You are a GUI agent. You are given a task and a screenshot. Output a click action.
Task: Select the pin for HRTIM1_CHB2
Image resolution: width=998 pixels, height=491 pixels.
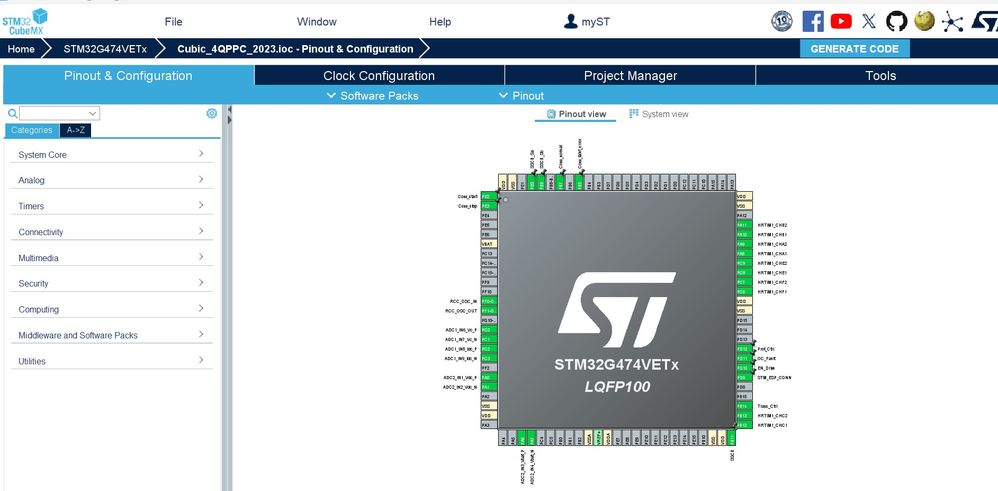click(744, 225)
